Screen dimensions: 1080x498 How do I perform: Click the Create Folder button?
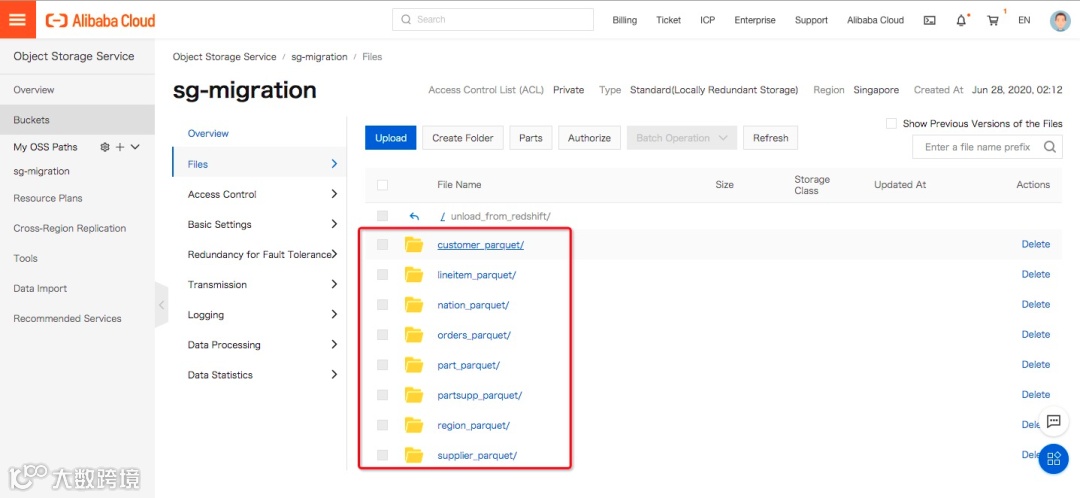point(463,138)
